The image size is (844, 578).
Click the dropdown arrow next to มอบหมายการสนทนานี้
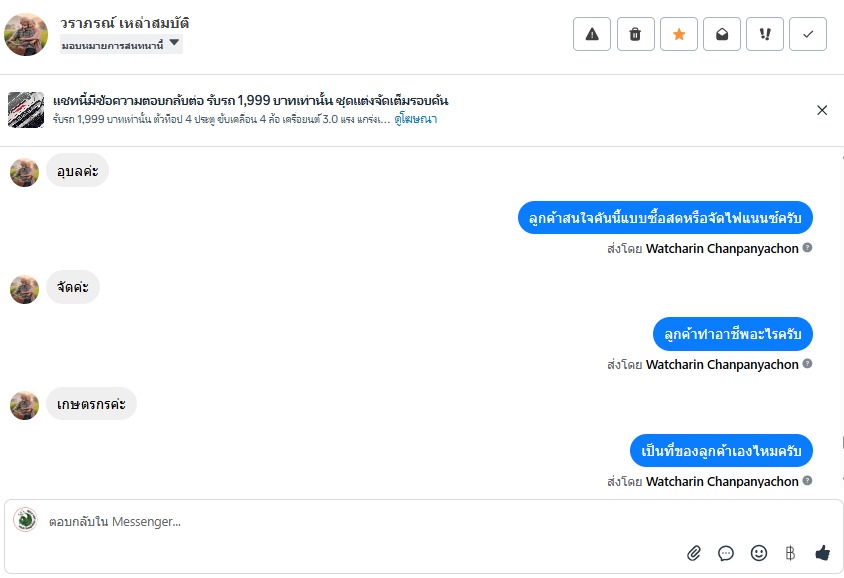click(174, 43)
